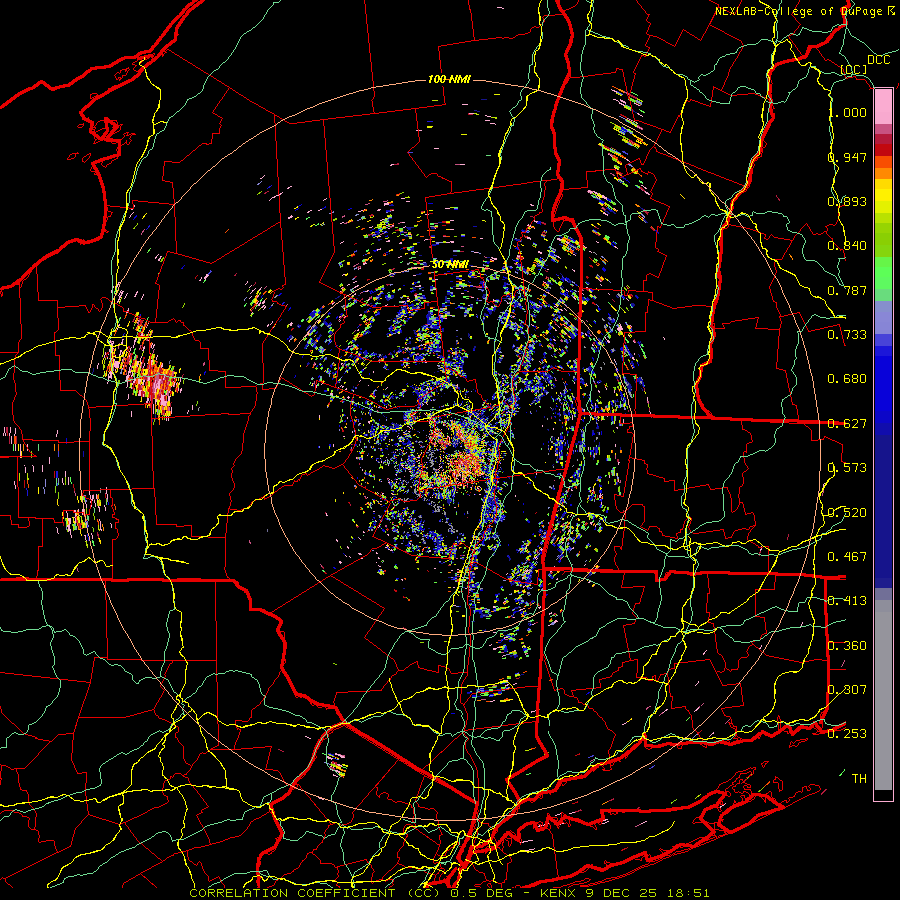Click the DCC label above the color scale
This screenshot has height=900, width=900.
(878, 60)
